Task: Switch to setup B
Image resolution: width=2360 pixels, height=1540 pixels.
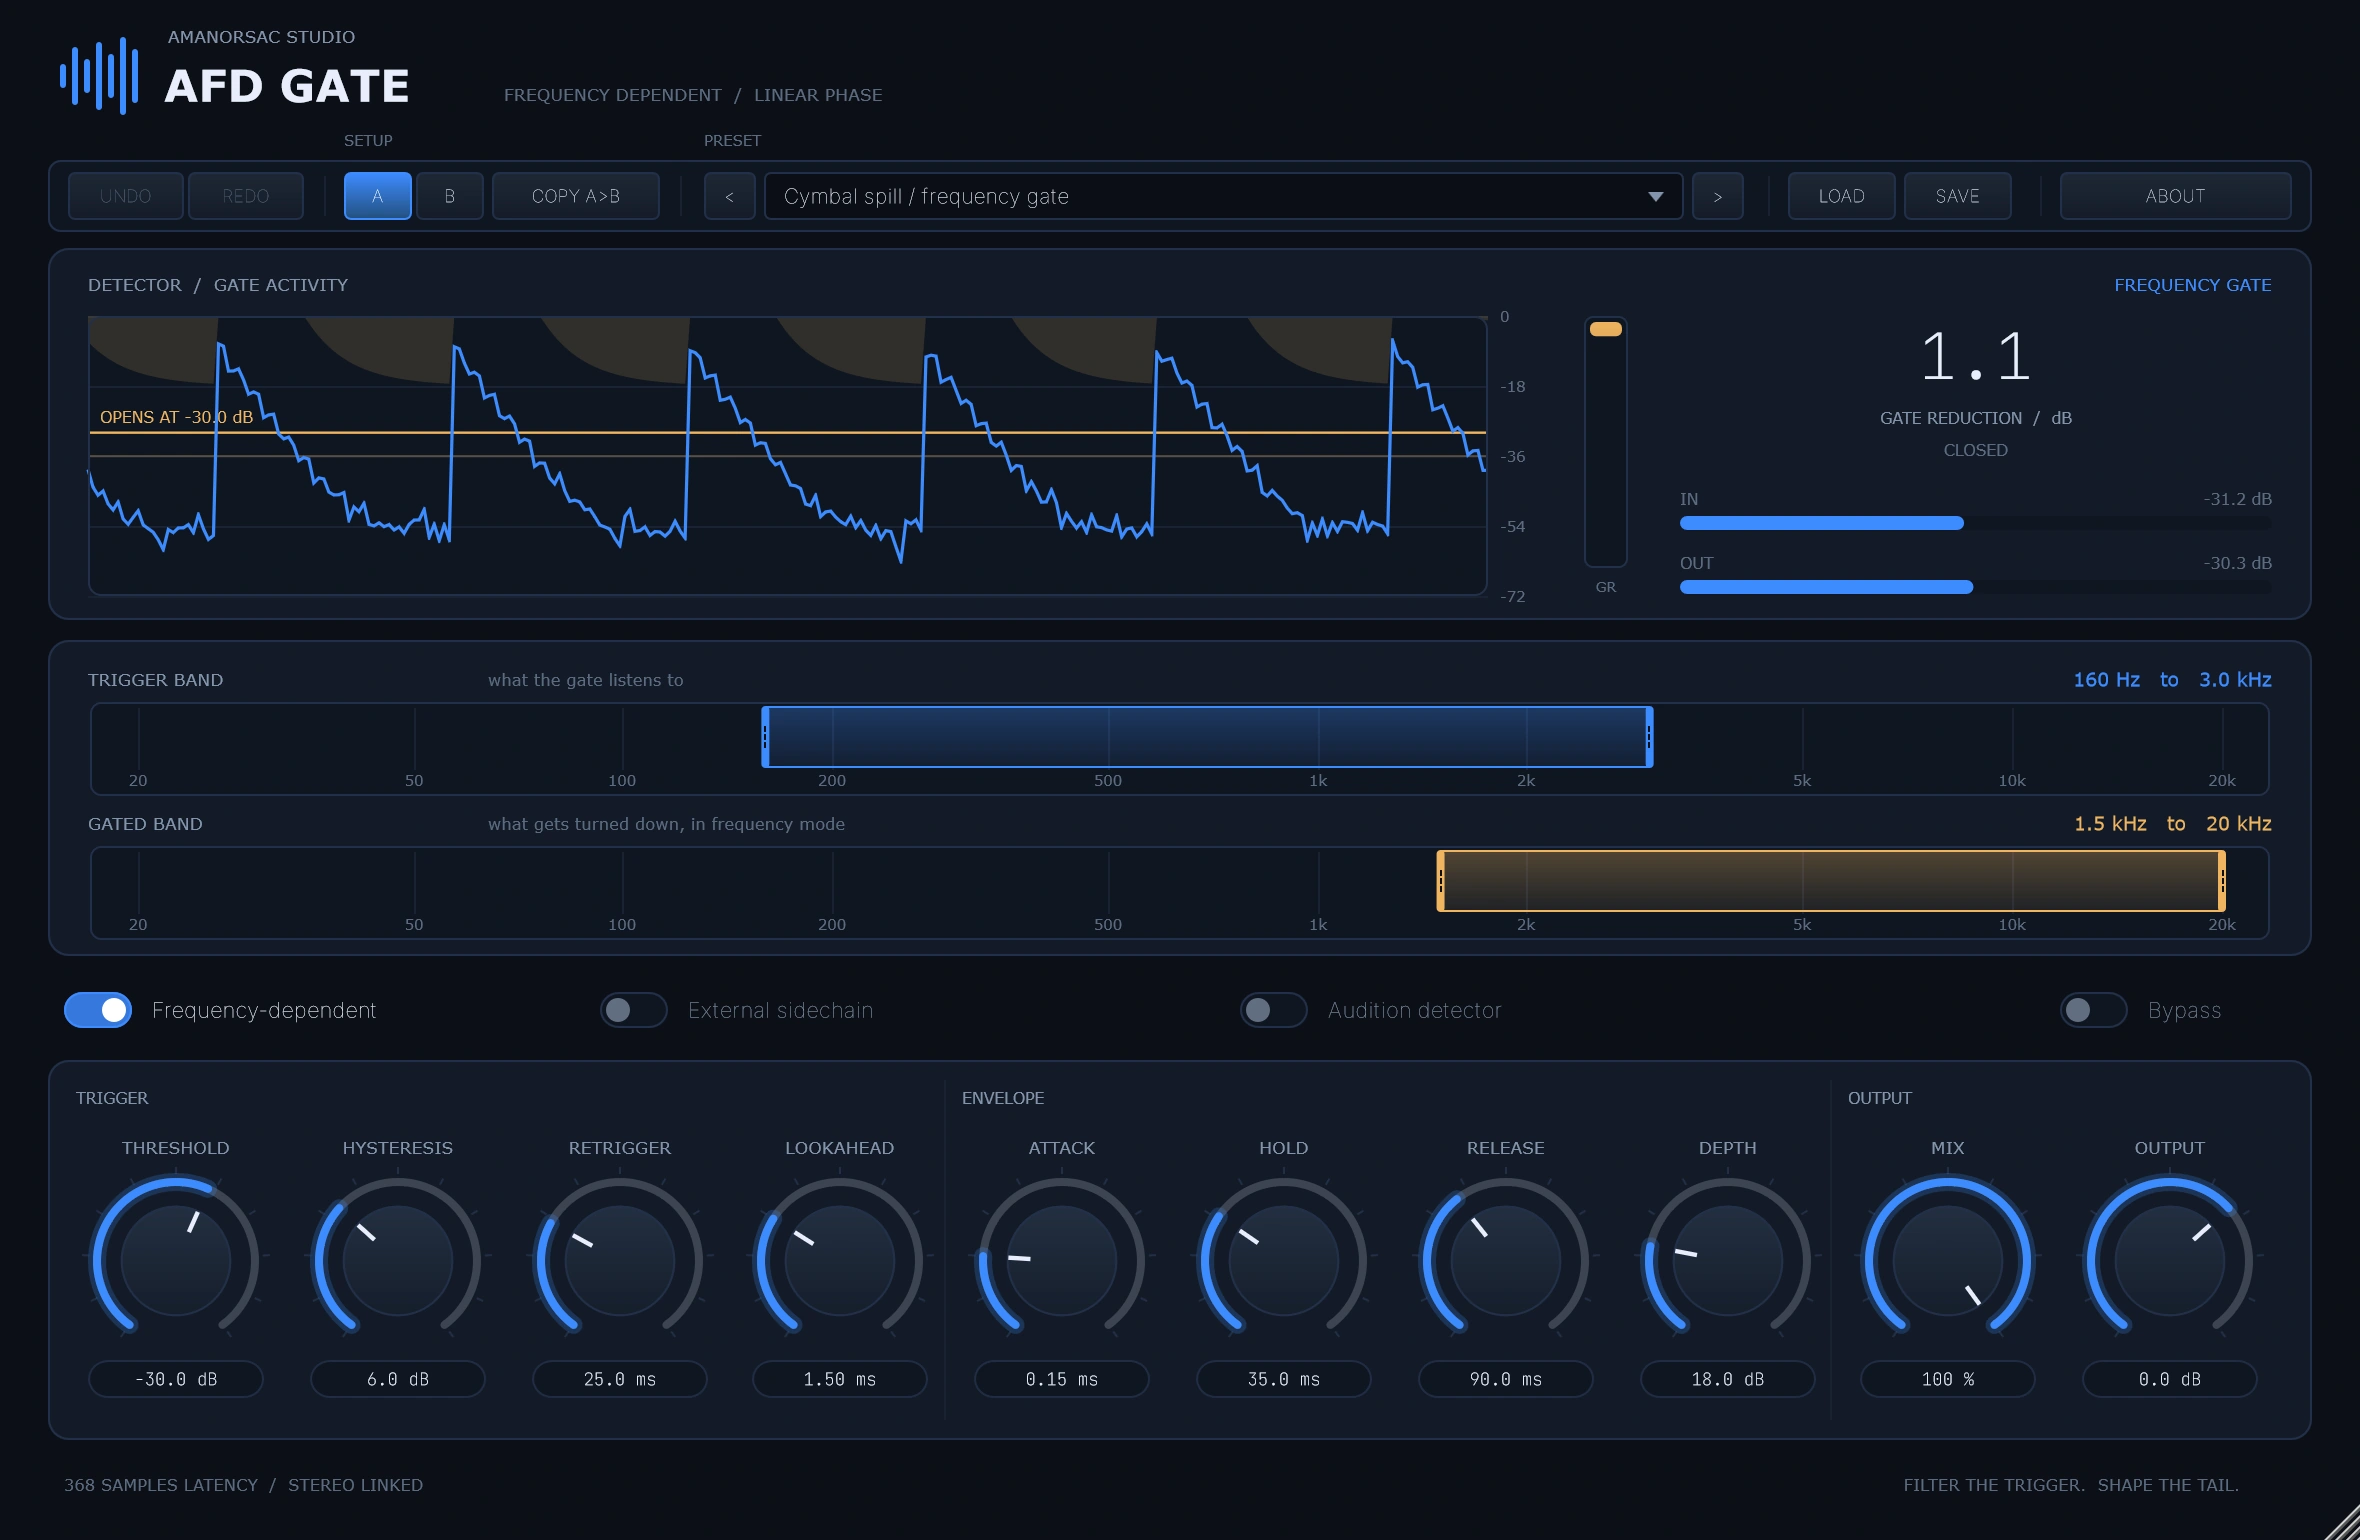Action: pyautogui.click(x=450, y=196)
